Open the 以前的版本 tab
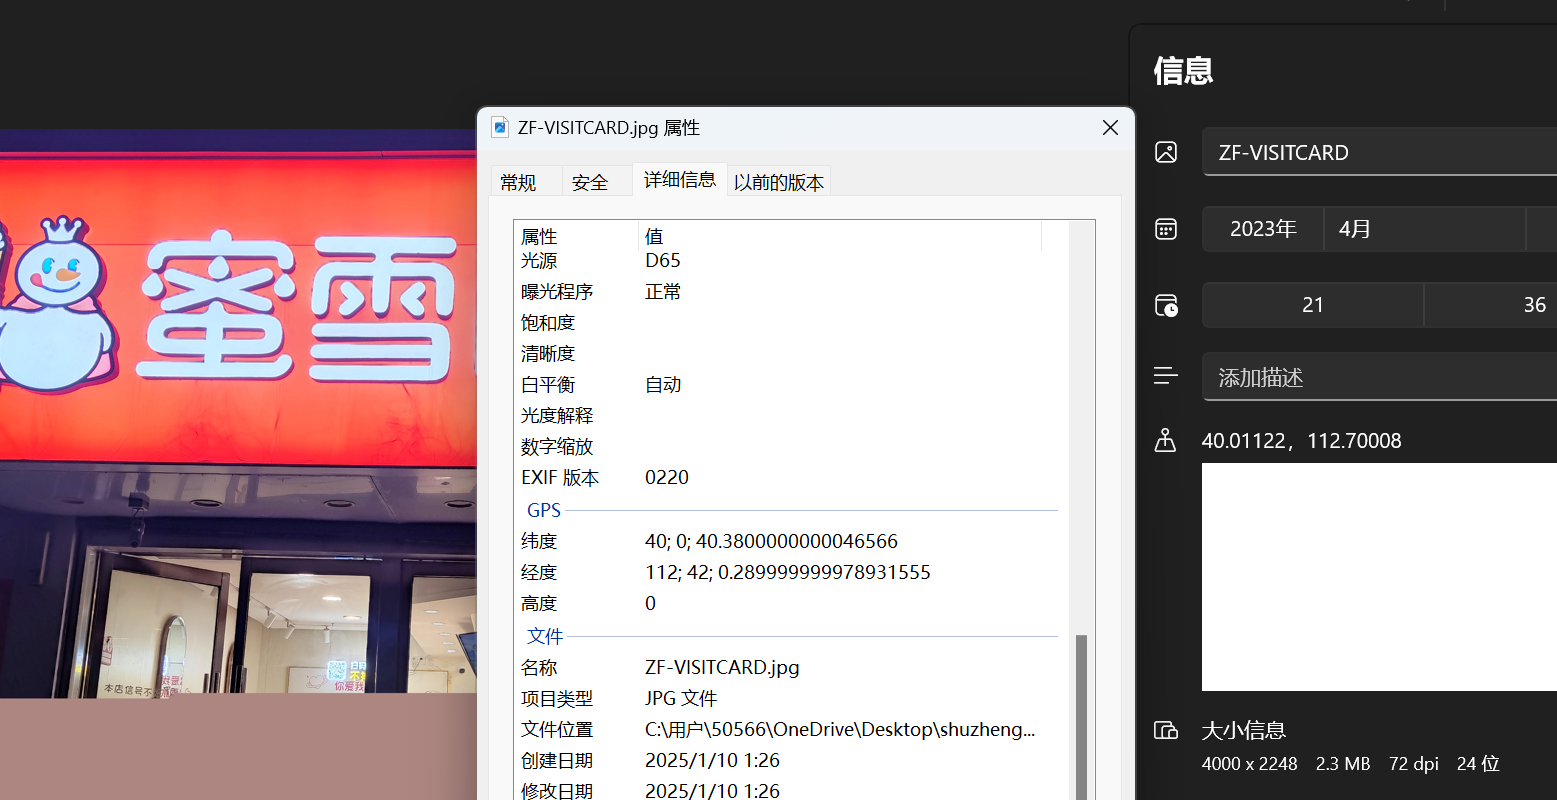Screen dimensions: 1557x800 pyautogui.click(x=779, y=182)
